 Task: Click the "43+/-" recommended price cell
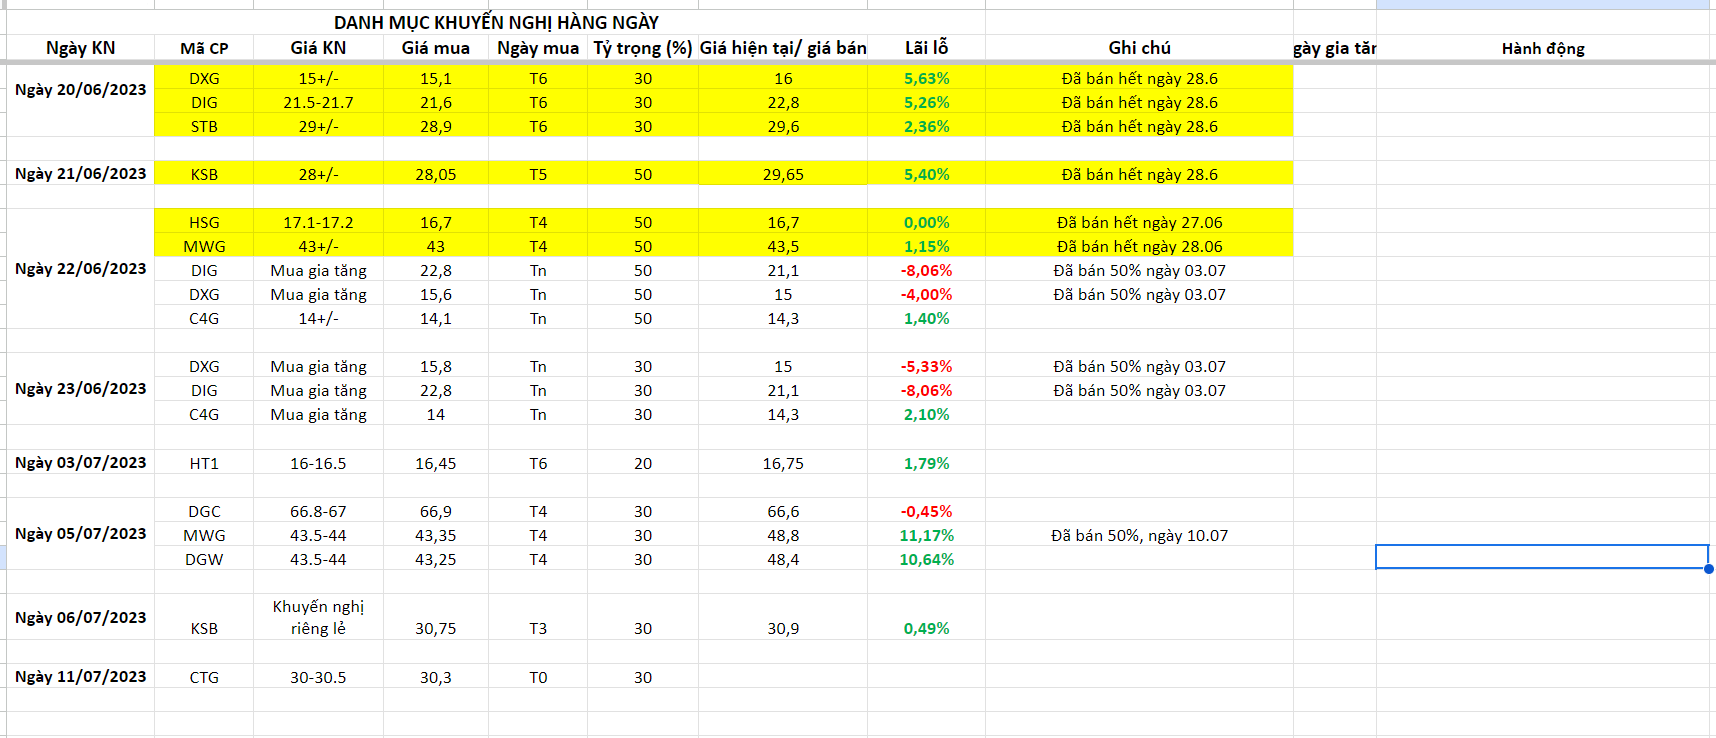(x=318, y=246)
